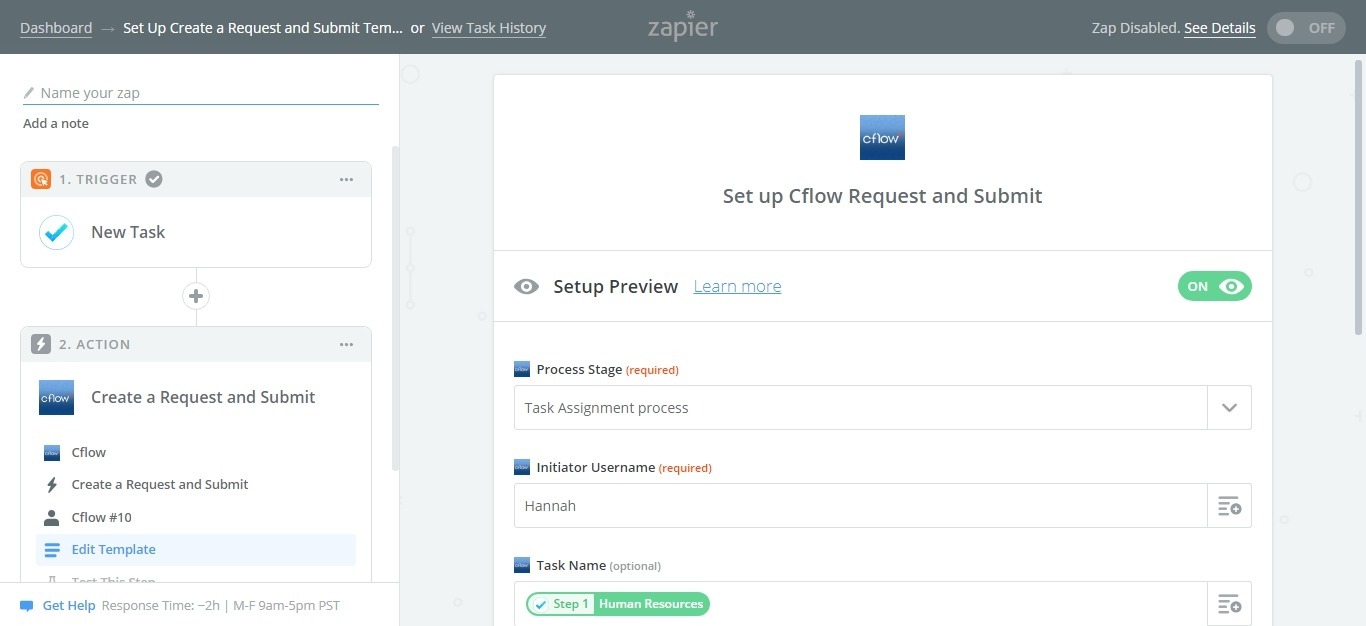Click the action step lightning bolt icon

tap(41, 344)
